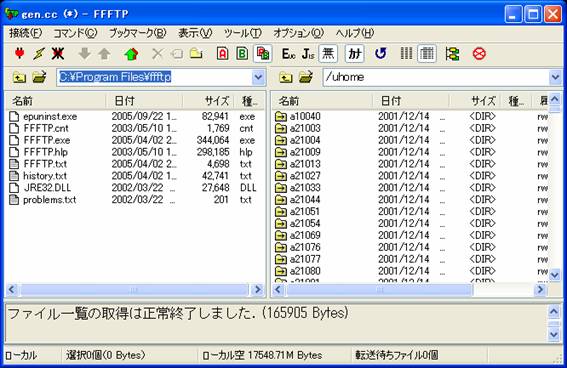
Task: Open the ツール(T) menu
Action: (243, 33)
